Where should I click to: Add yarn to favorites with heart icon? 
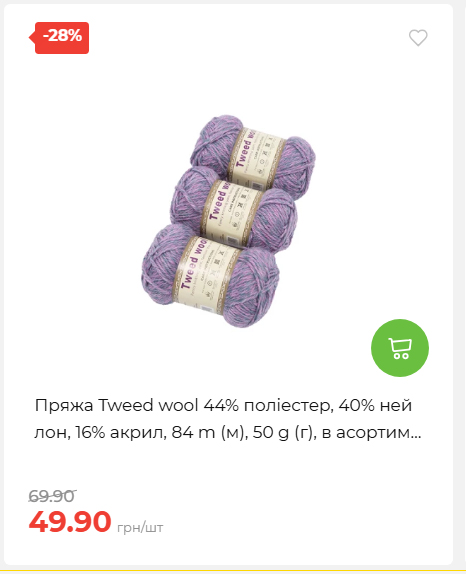point(418,37)
